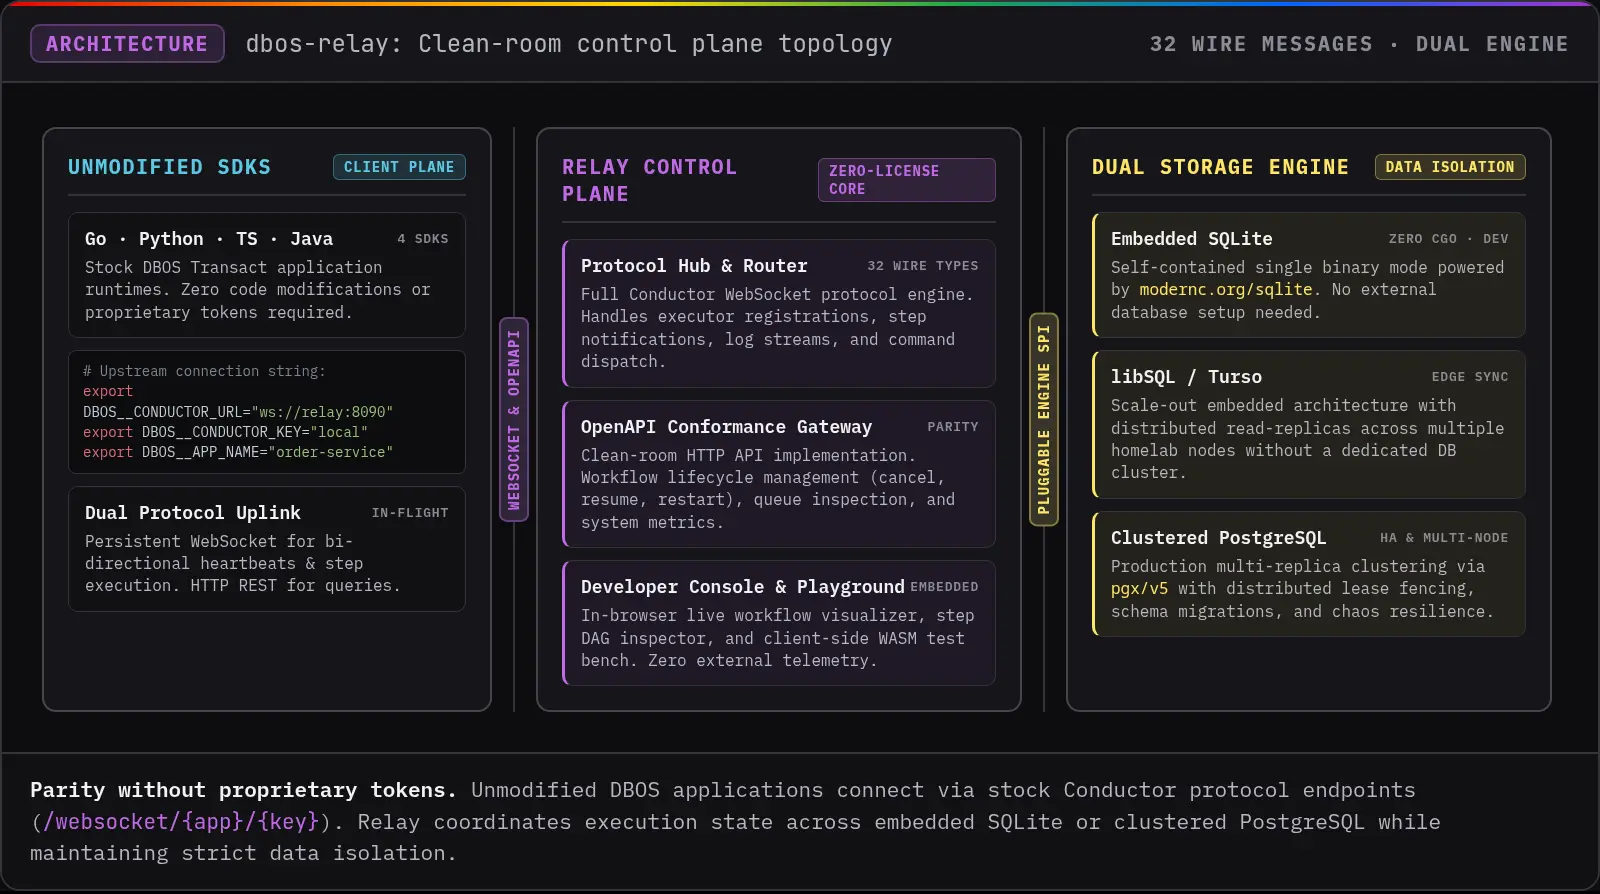Screen dimensions: 1600x894
Task: Click the ARCHITECTURE badge
Action: (x=127, y=44)
